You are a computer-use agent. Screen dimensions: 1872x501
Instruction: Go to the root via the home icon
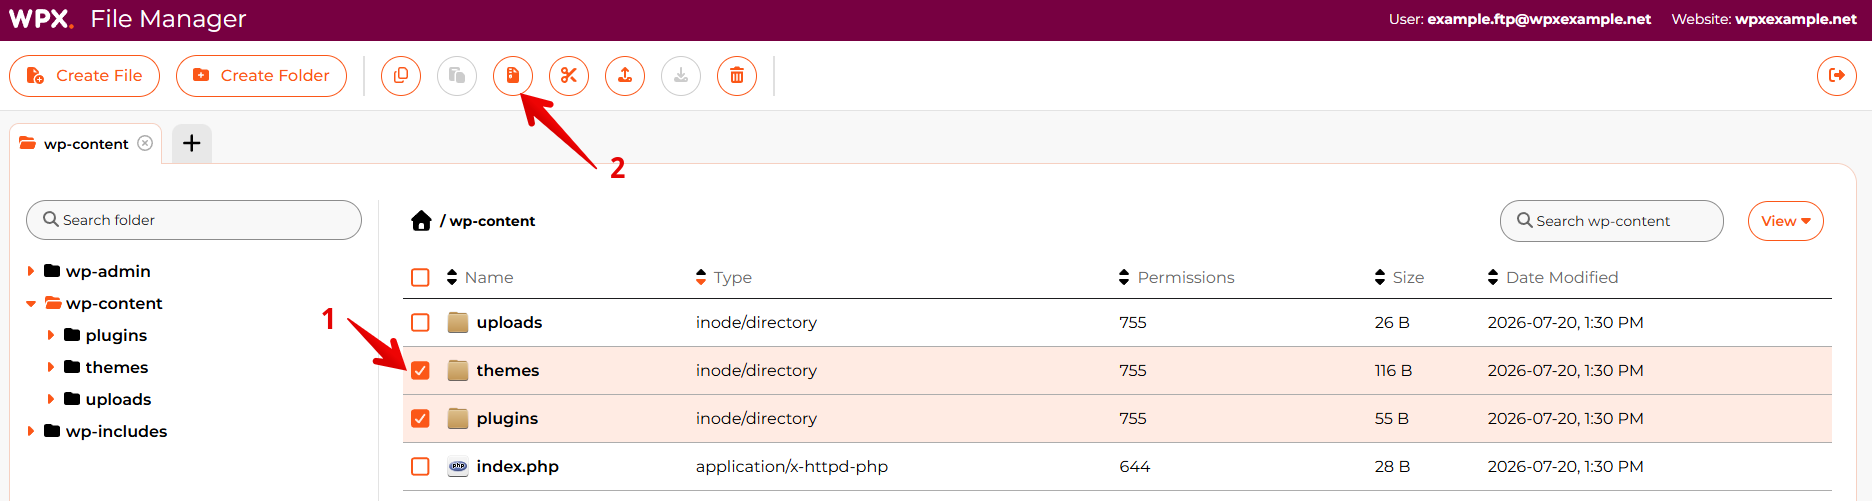[x=421, y=221]
